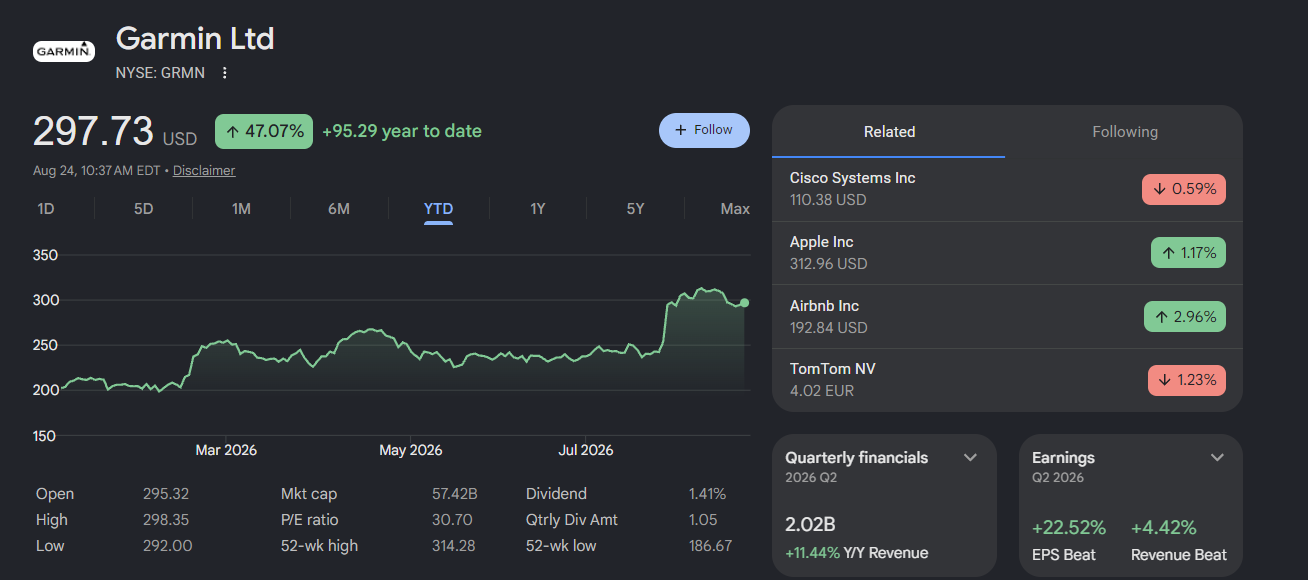Click the Qtrly Div Amt value 1.05

(x=703, y=520)
